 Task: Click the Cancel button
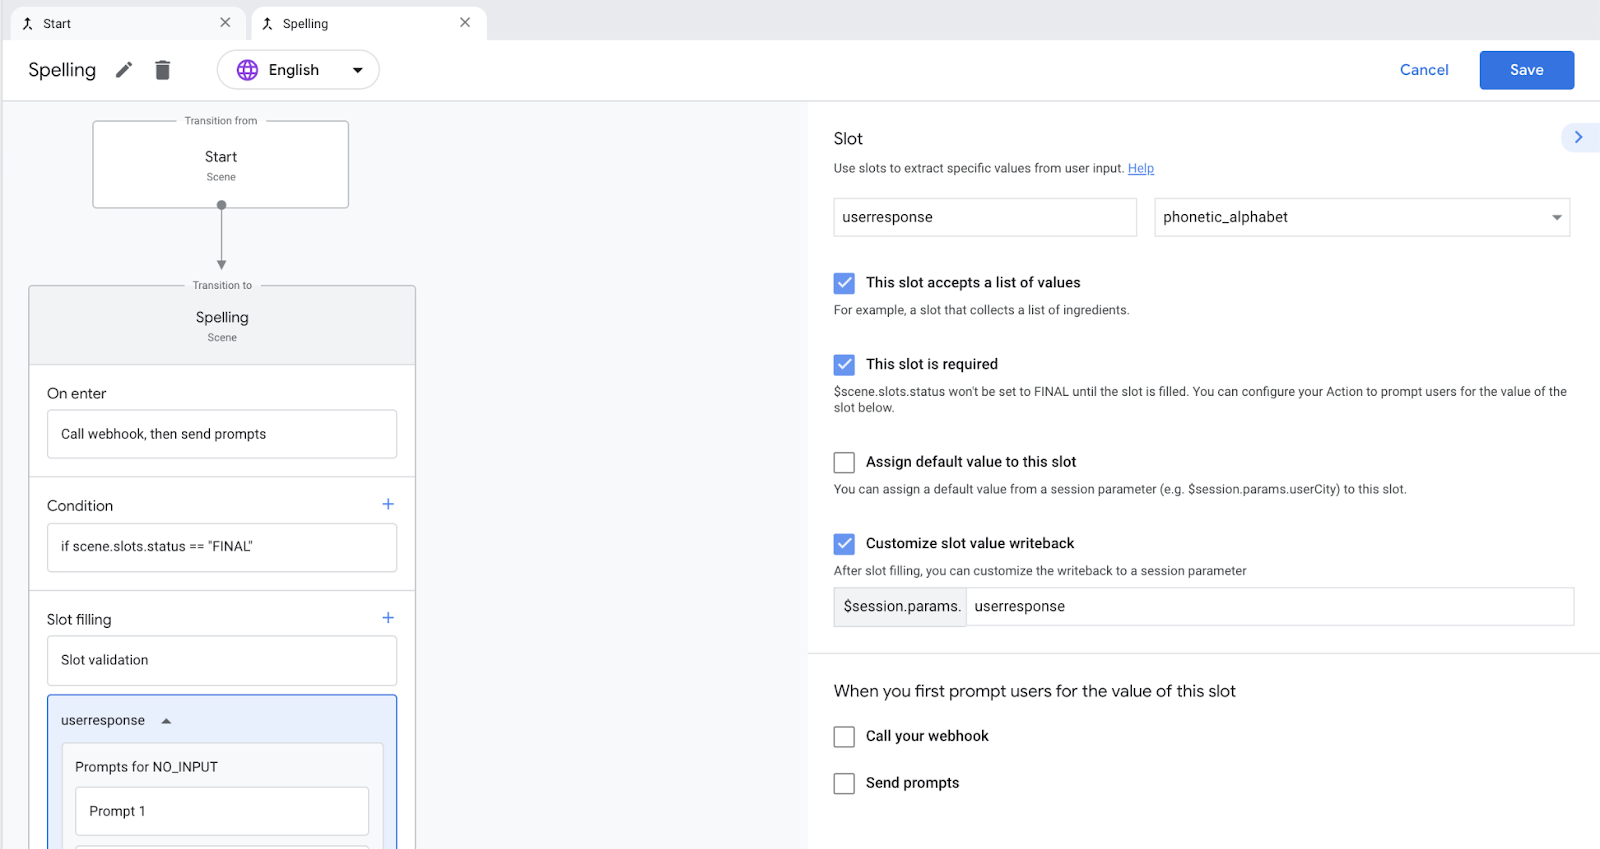pyautogui.click(x=1423, y=70)
